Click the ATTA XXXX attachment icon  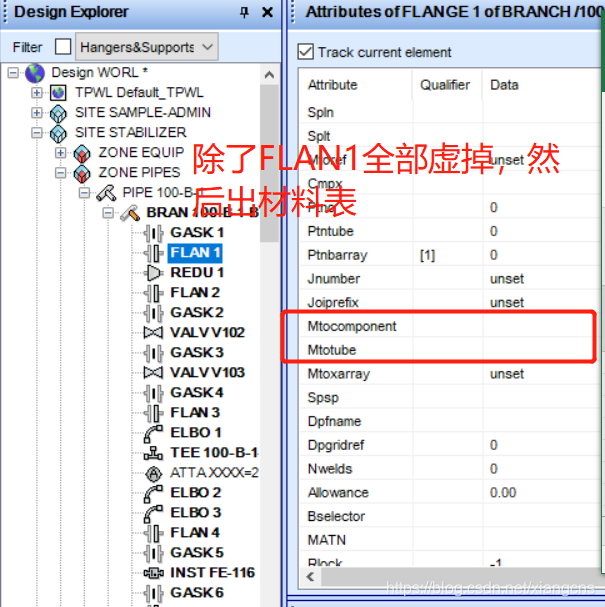click(153, 472)
